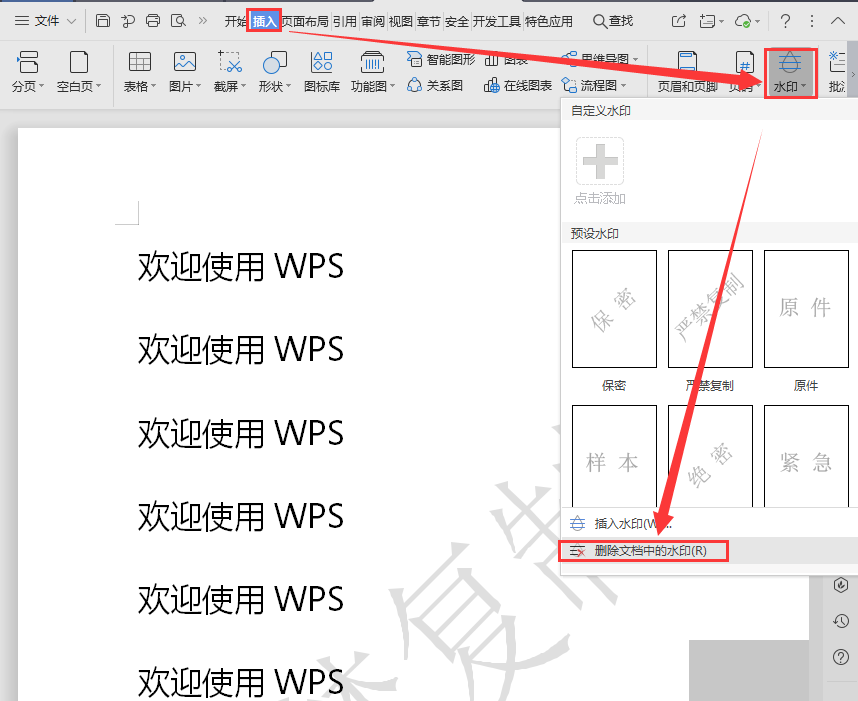Click 页眉和页脚 button

click(687, 71)
